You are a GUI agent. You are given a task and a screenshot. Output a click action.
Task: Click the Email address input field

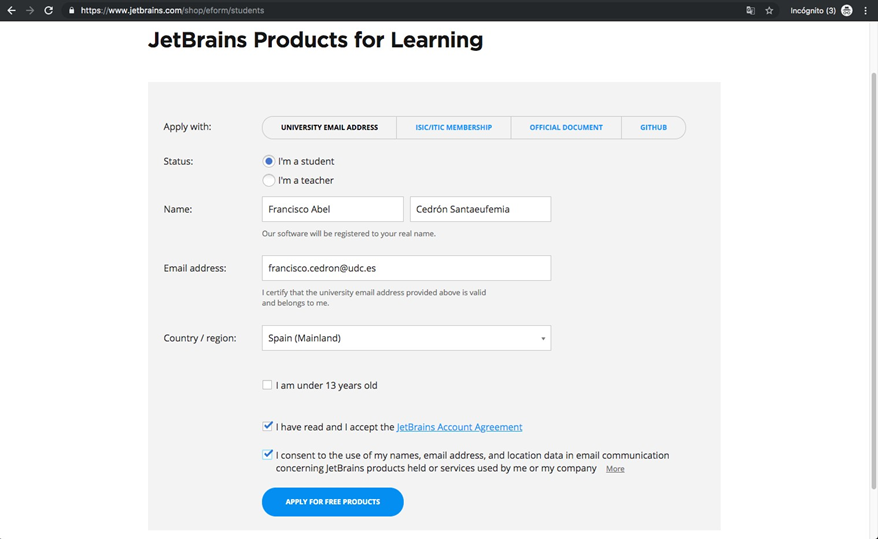pos(407,268)
